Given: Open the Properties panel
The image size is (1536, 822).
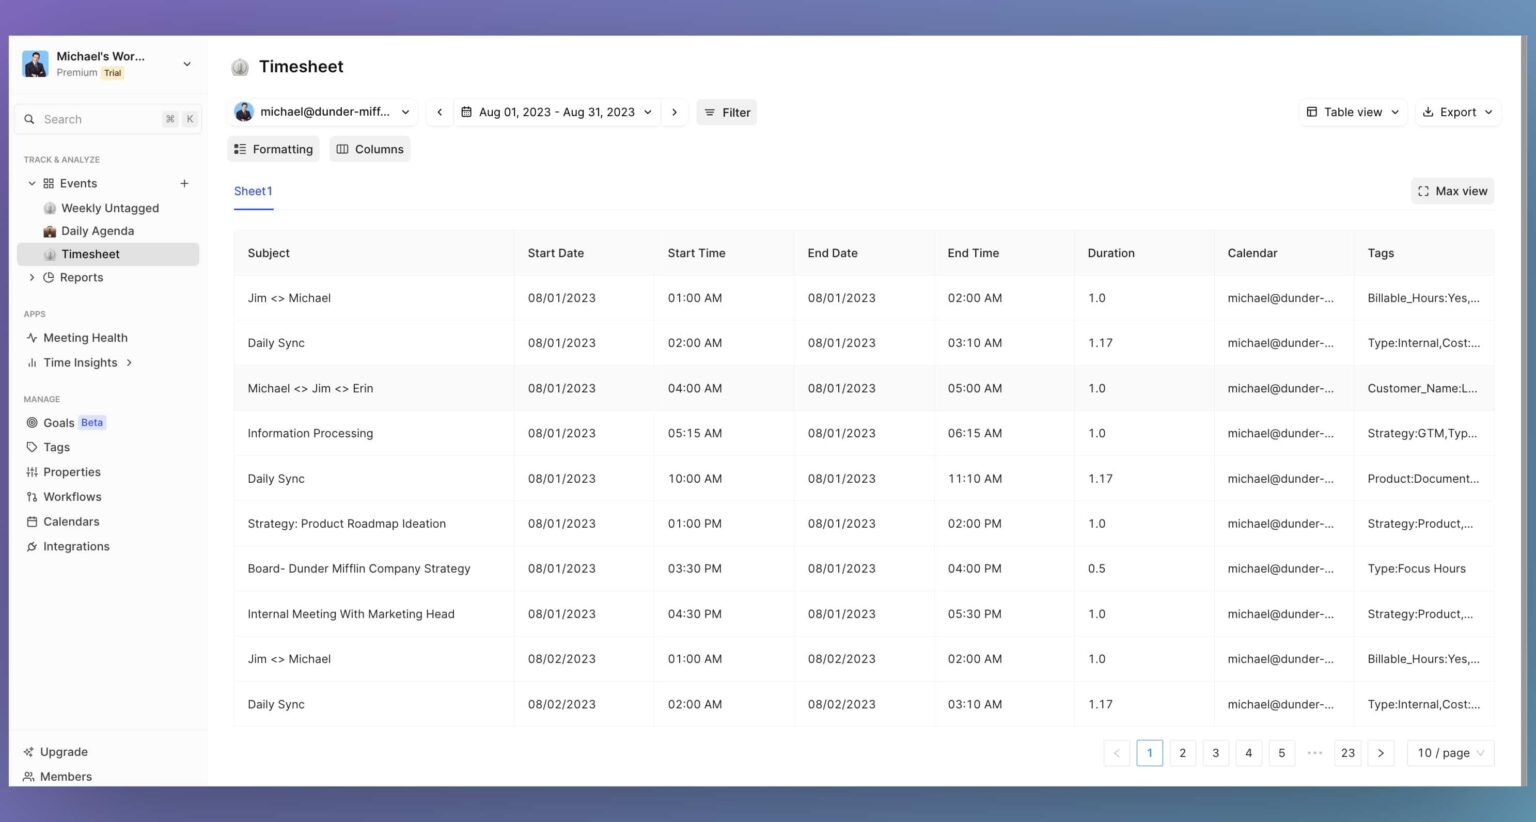Looking at the screenshot, I should (x=71, y=471).
